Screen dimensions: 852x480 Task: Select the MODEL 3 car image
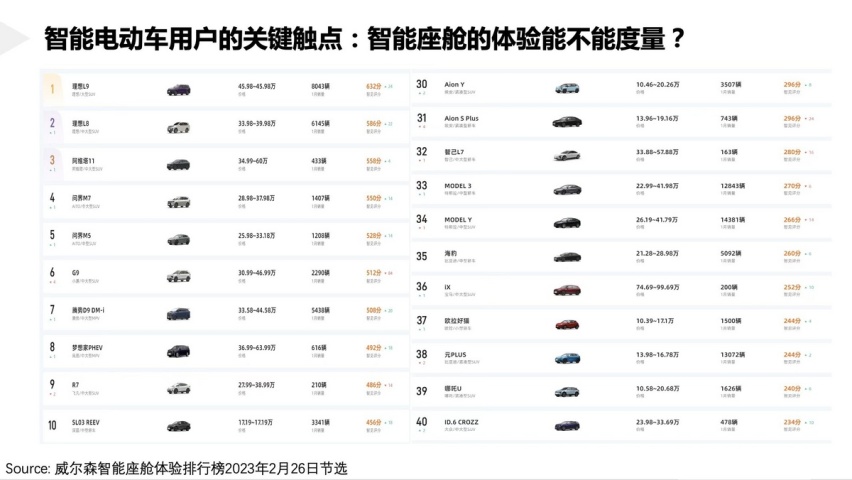pos(567,189)
